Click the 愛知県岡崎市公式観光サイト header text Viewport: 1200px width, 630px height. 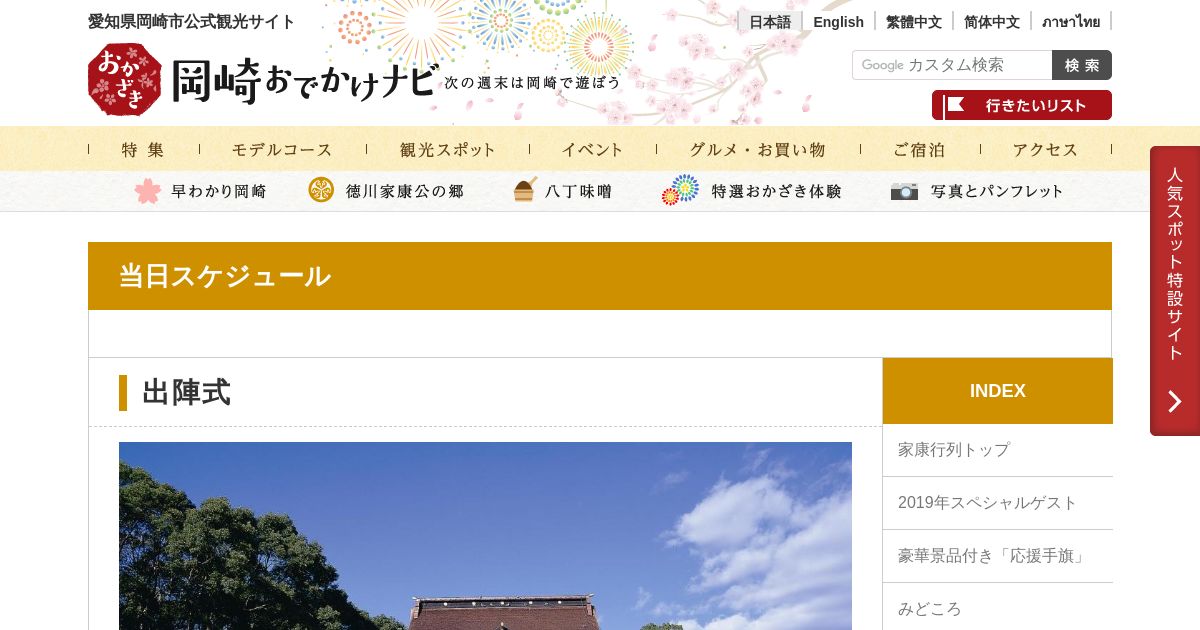192,22
